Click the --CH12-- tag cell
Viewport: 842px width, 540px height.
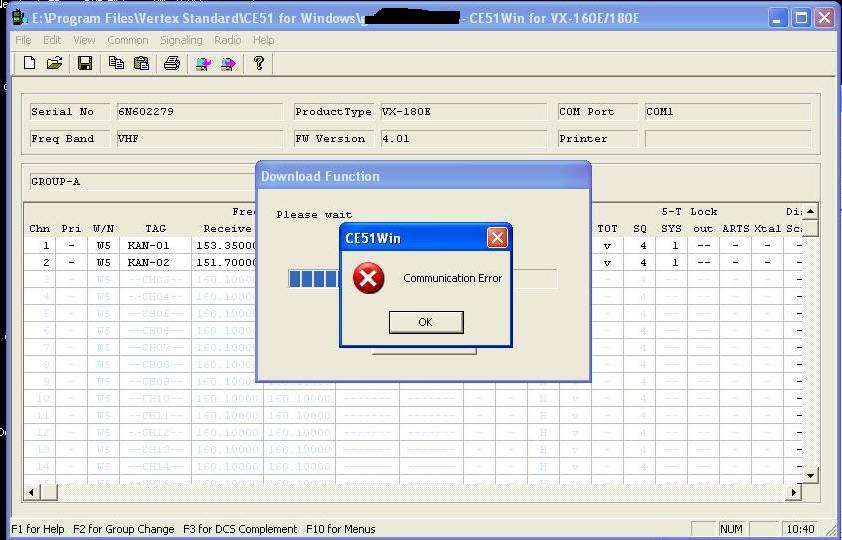click(x=155, y=432)
